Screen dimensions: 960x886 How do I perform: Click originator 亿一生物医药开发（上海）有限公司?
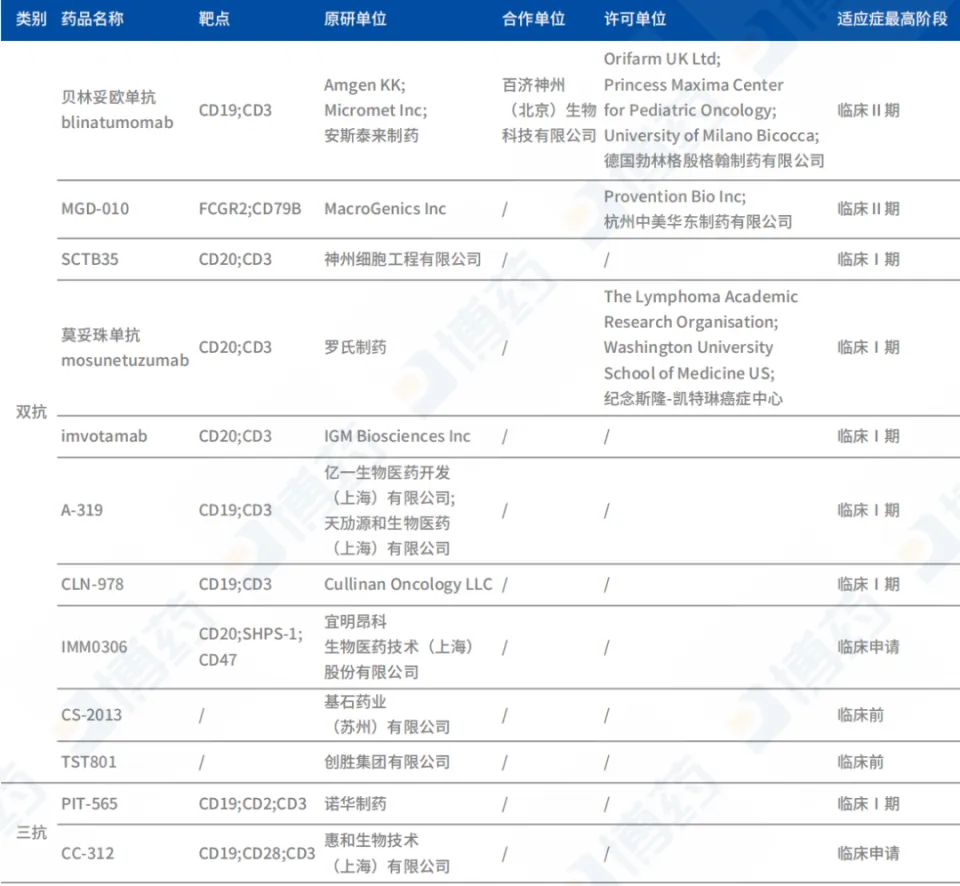pyautogui.click(x=390, y=485)
